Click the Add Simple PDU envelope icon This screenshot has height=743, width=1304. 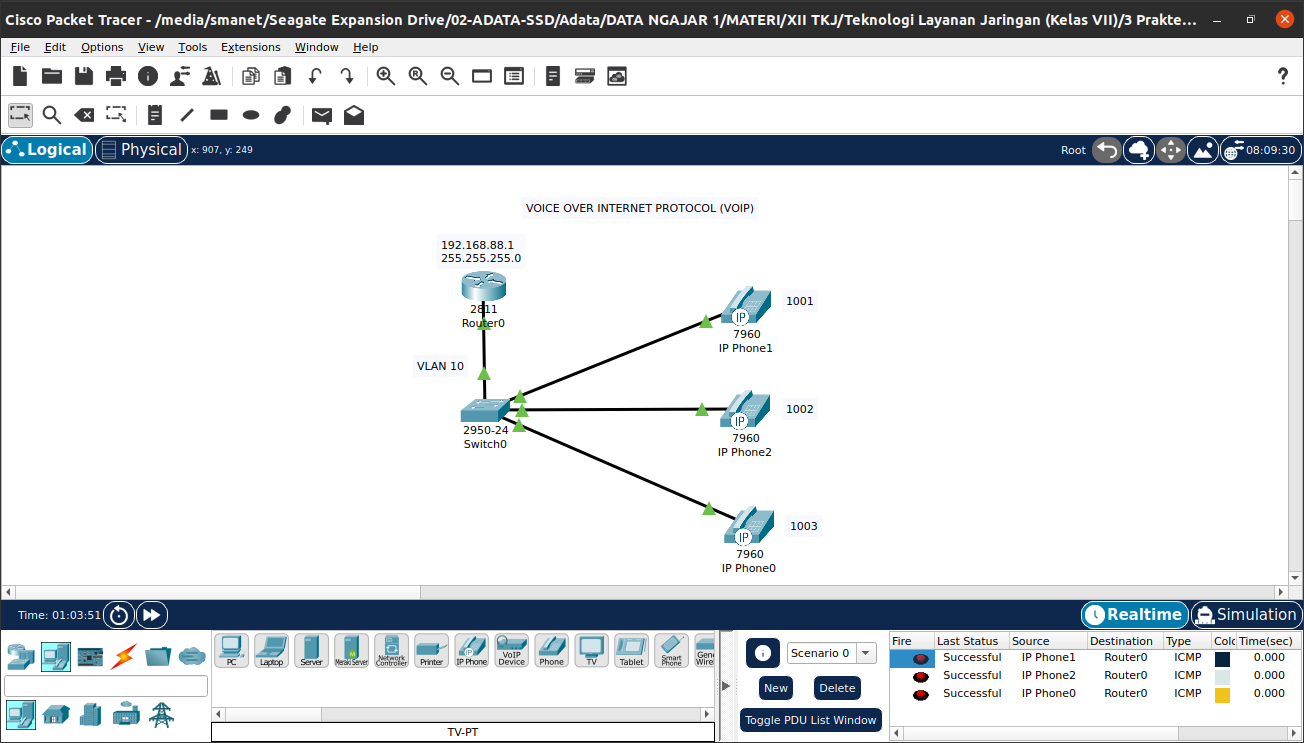click(x=321, y=115)
